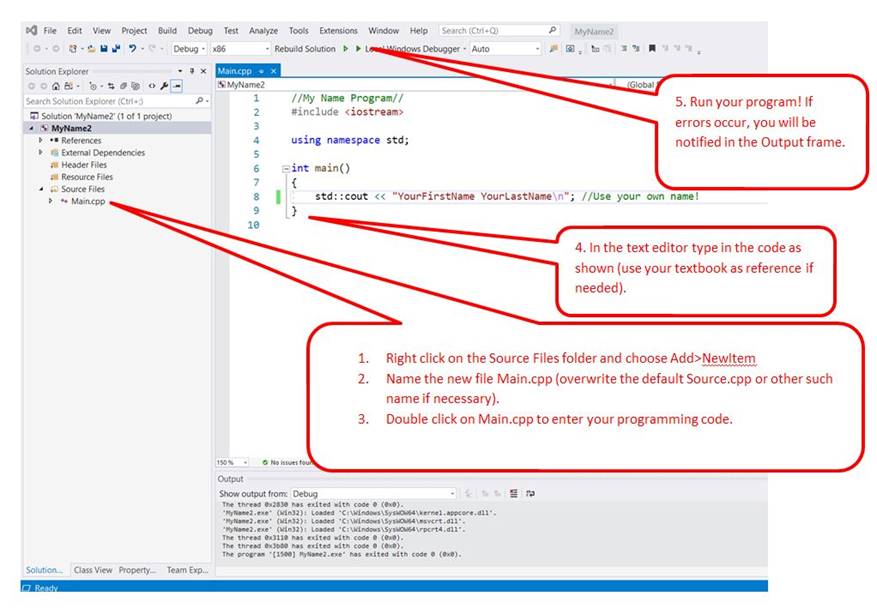Toggle Word Wrap in Output panel

coord(529,494)
